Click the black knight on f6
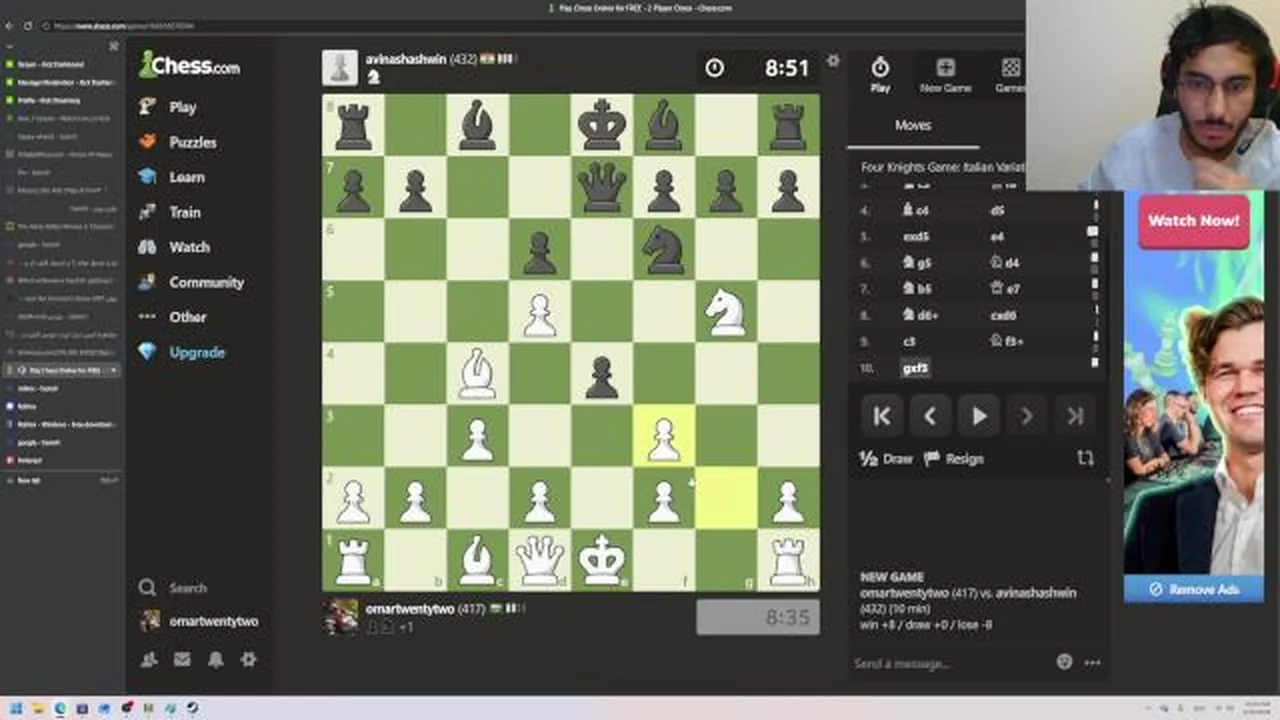This screenshot has height=720, width=1280. click(x=664, y=250)
